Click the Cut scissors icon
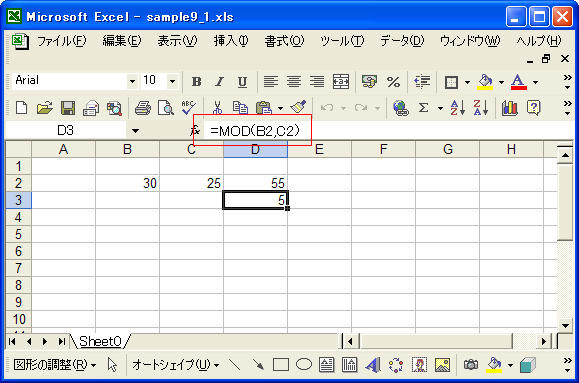 (217, 108)
